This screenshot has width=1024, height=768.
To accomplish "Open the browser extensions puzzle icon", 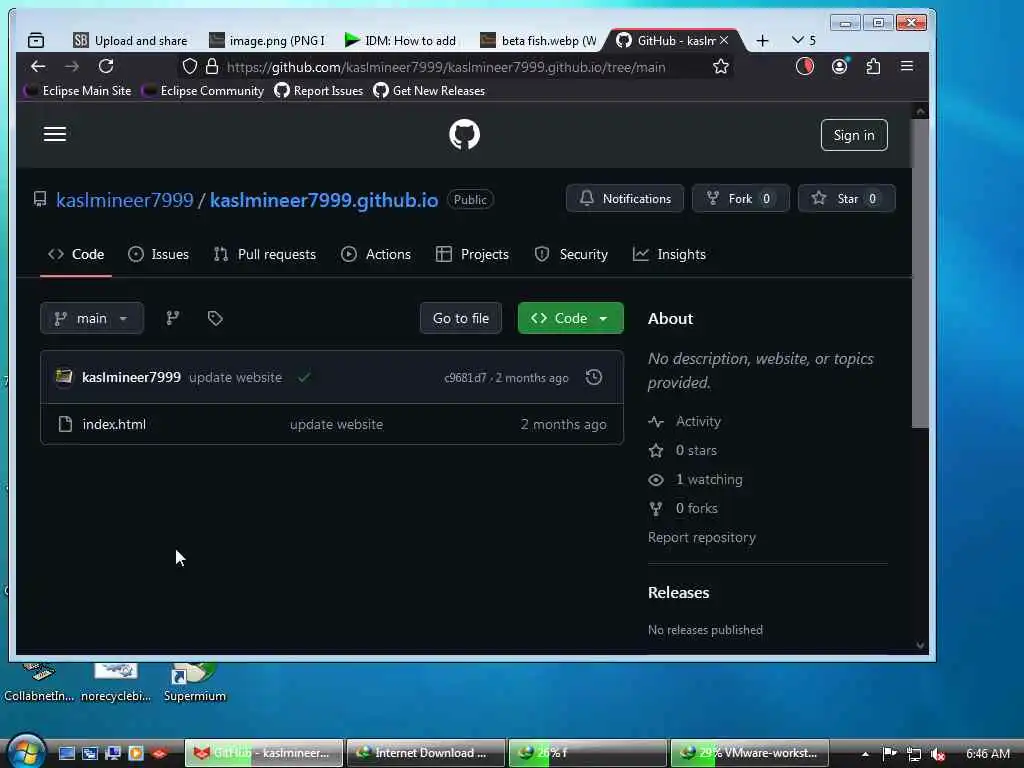I will pos(873,67).
